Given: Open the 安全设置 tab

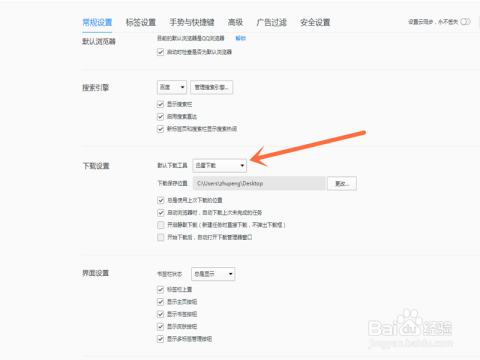Looking at the screenshot, I should 315,22.
